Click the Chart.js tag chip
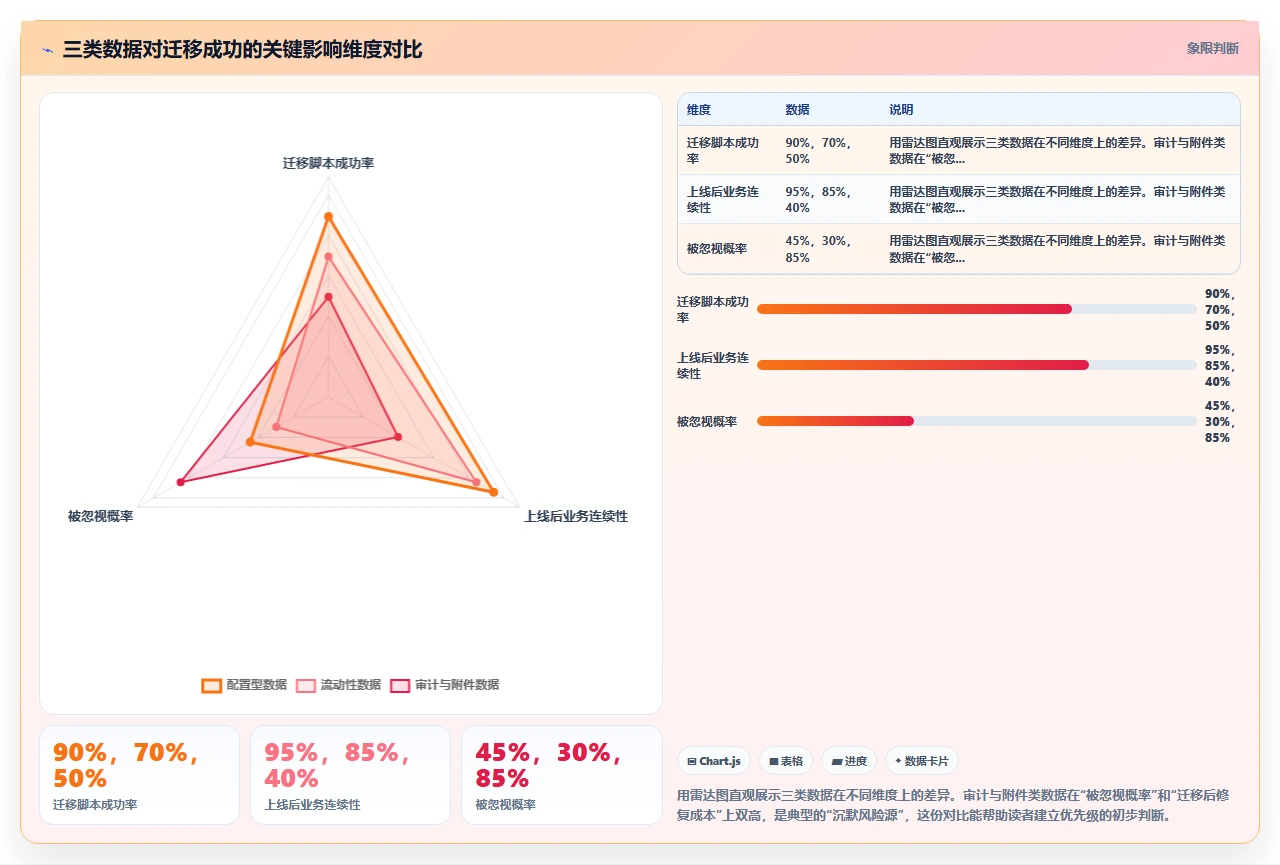Screen dimensions: 1280x865 click(x=714, y=761)
